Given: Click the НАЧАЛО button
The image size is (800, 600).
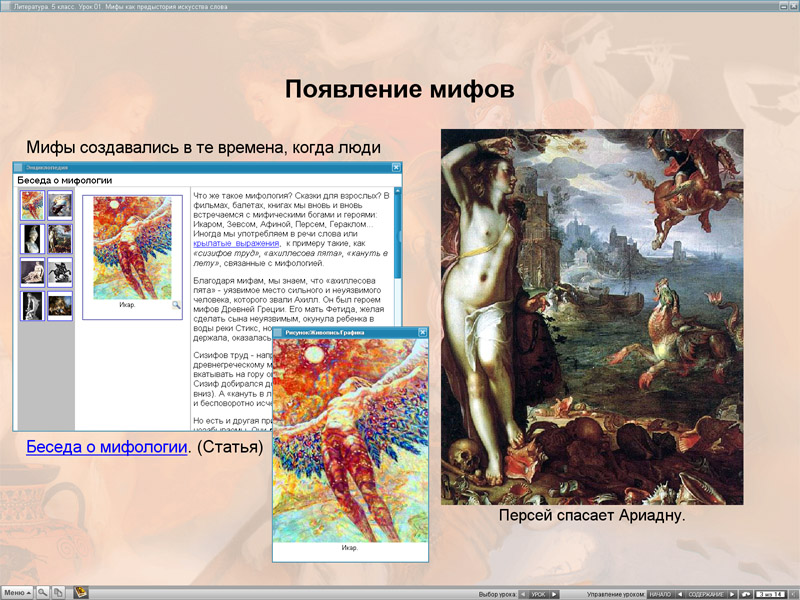Looking at the screenshot, I should point(660,594).
